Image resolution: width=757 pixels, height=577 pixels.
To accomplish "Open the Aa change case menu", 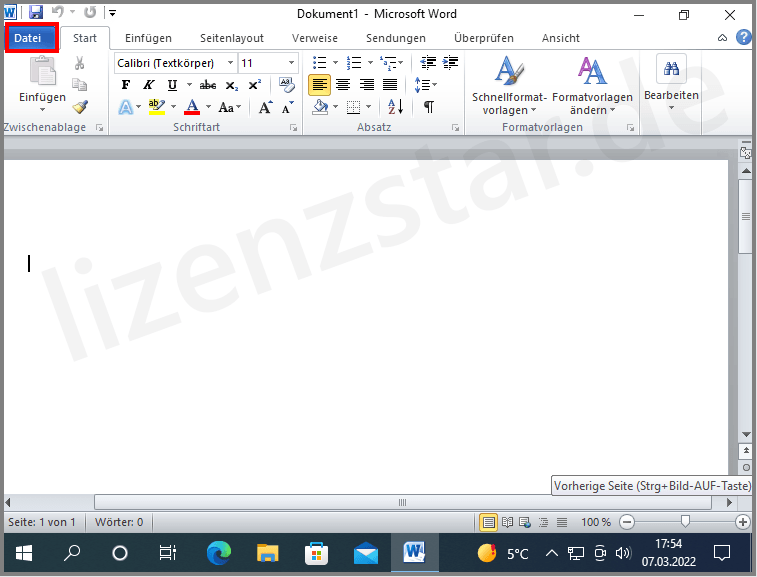I will tap(229, 107).
